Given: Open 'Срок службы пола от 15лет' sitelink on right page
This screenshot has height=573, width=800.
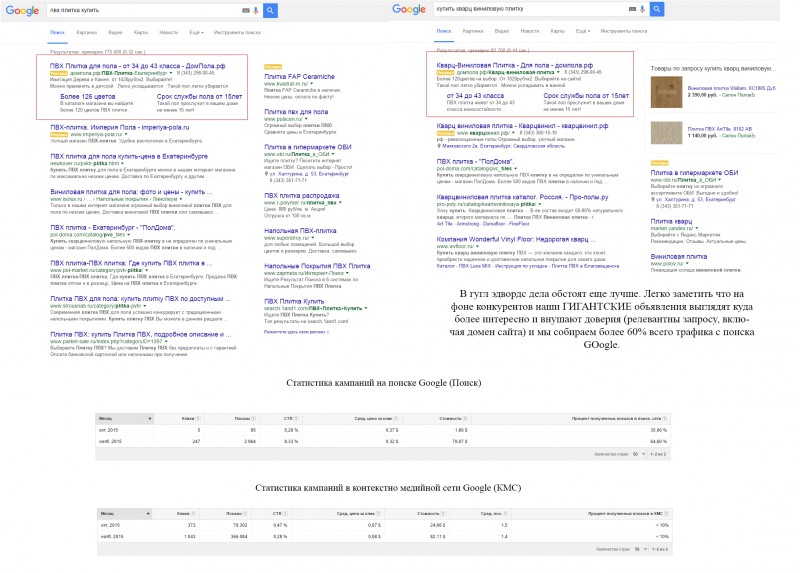Looking at the screenshot, I should tap(586, 95).
